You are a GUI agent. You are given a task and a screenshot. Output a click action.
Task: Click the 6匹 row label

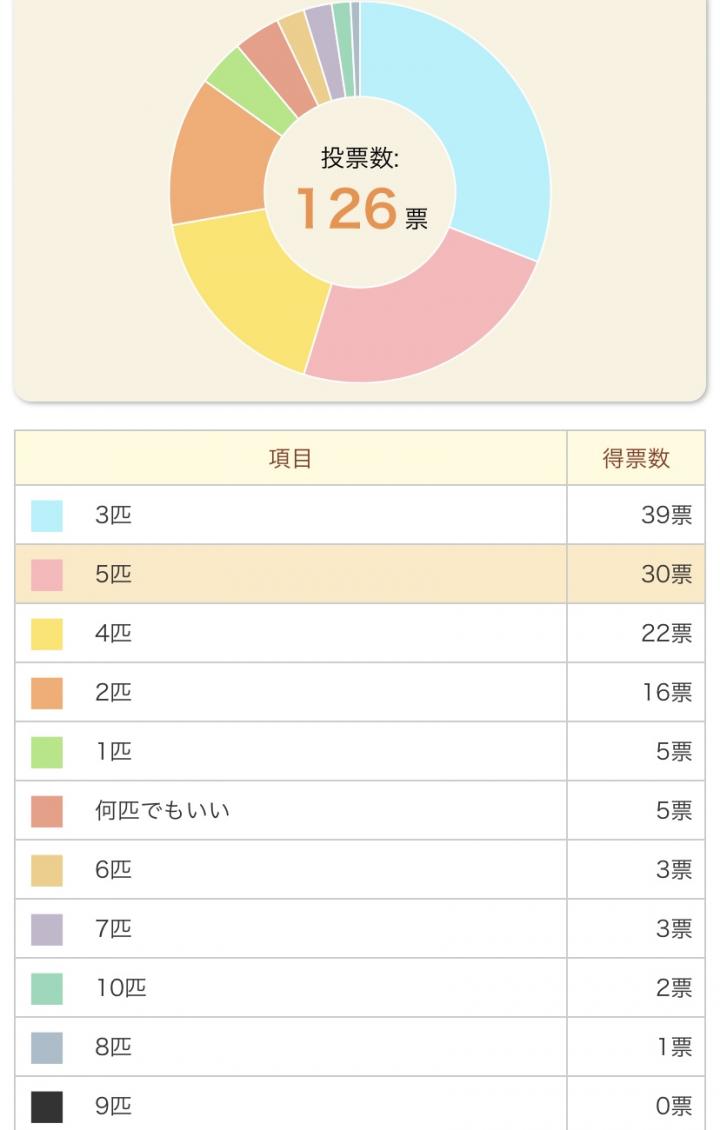coord(113,870)
